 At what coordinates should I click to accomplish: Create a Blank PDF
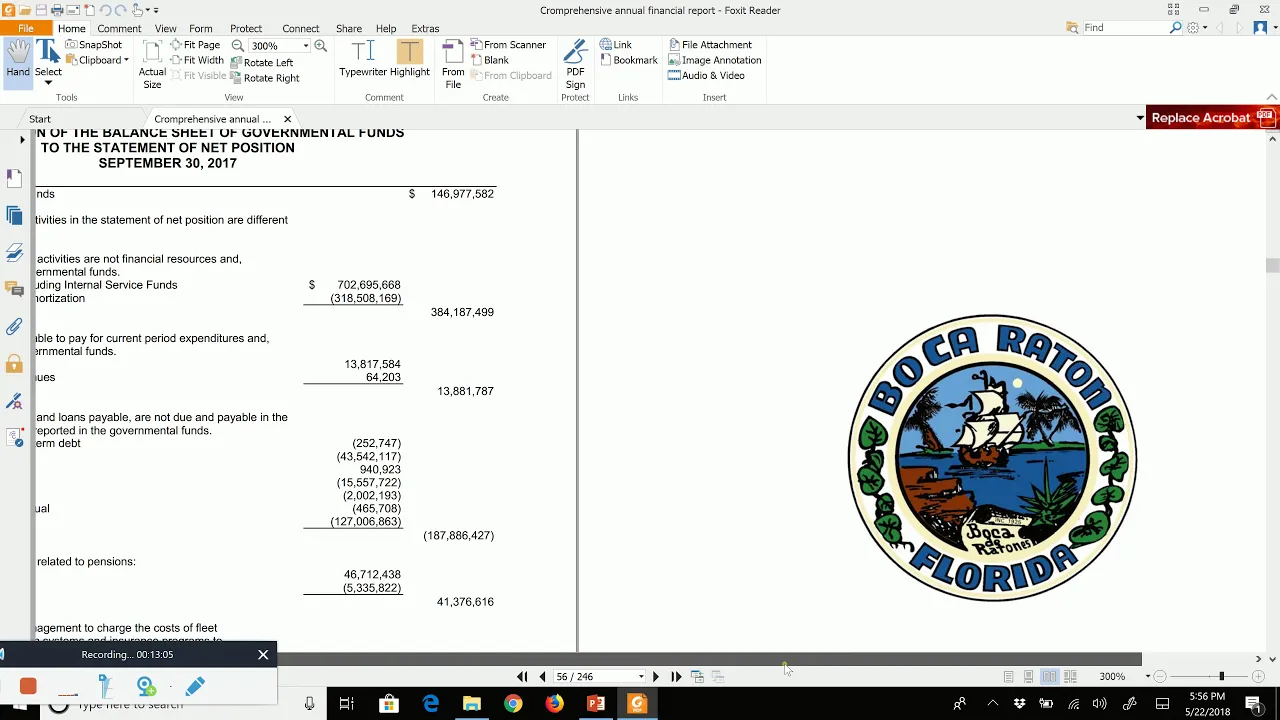pyautogui.click(x=489, y=60)
